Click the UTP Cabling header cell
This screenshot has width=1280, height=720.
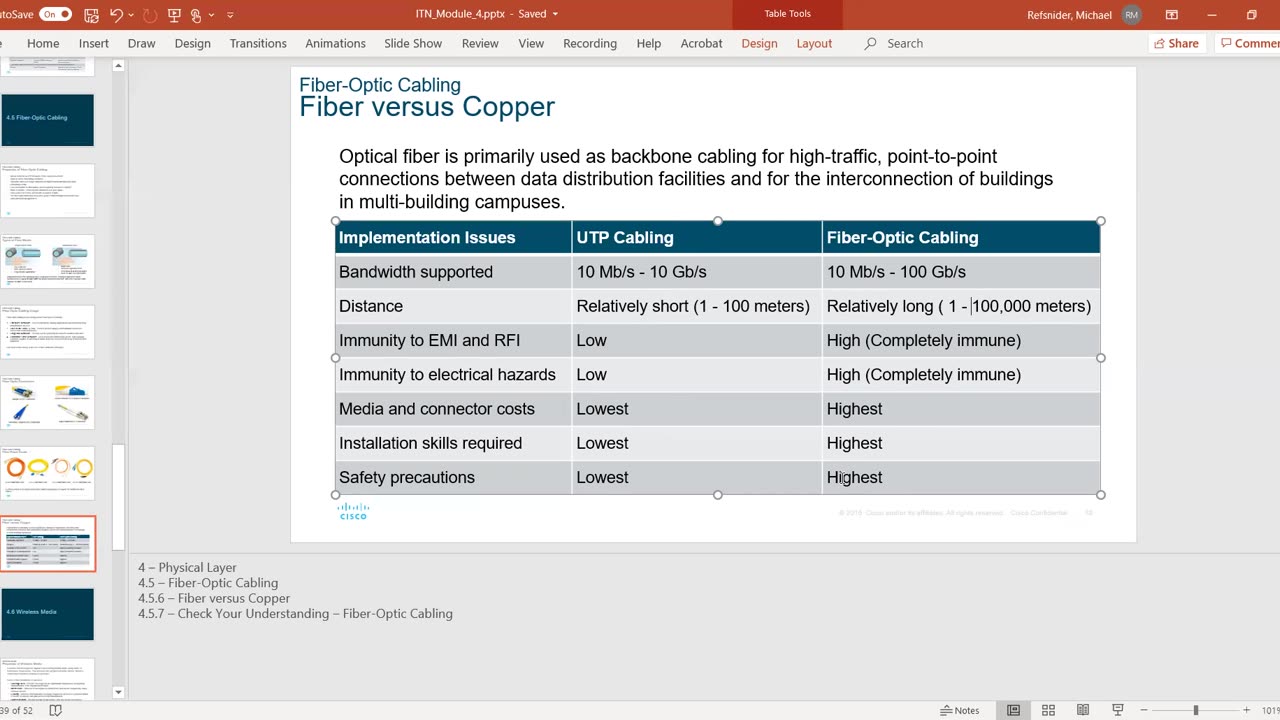697,238
